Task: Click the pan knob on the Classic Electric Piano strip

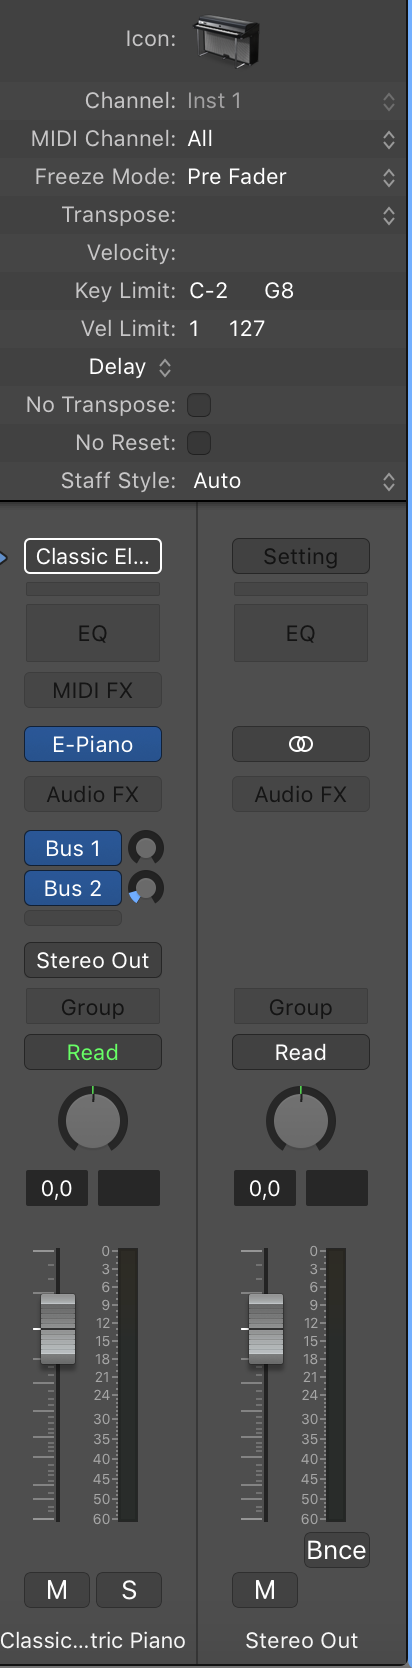Action: 93,1119
